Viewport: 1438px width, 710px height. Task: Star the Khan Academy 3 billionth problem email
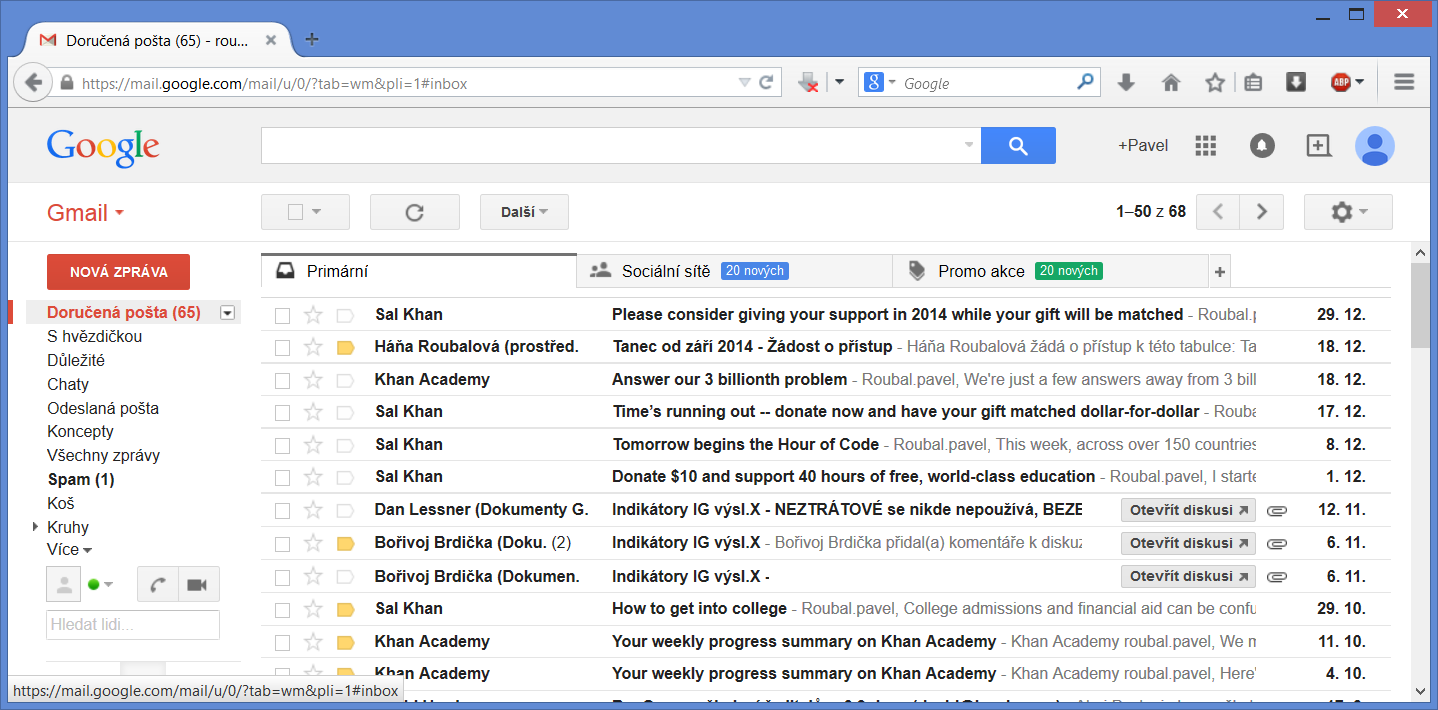point(313,380)
